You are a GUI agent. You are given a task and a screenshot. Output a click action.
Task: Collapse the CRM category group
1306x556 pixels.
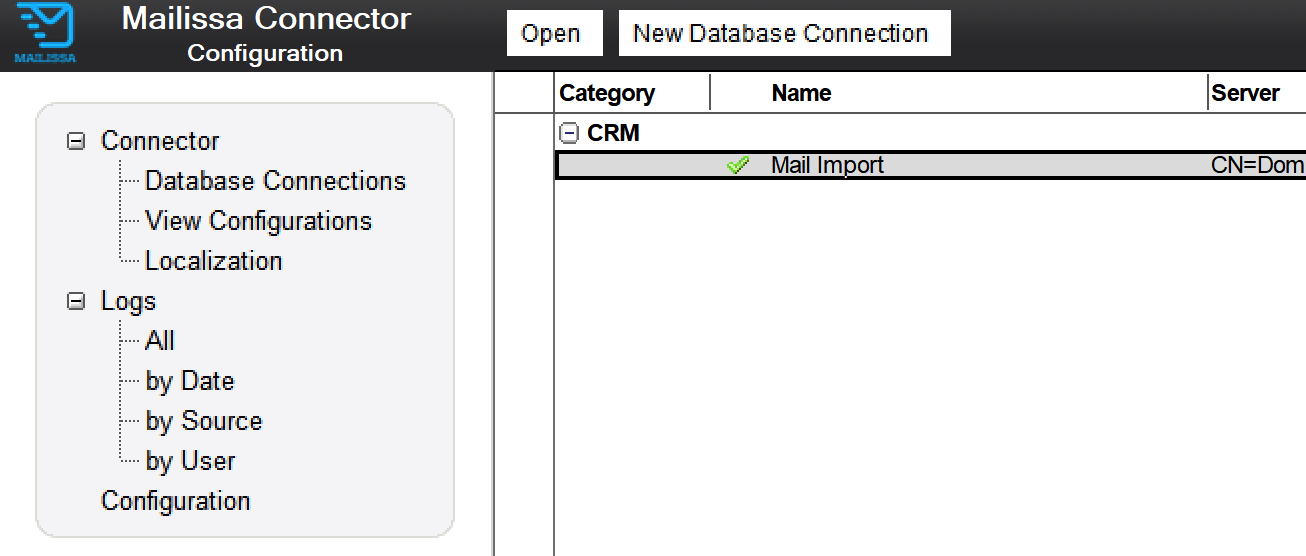click(x=569, y=133)
